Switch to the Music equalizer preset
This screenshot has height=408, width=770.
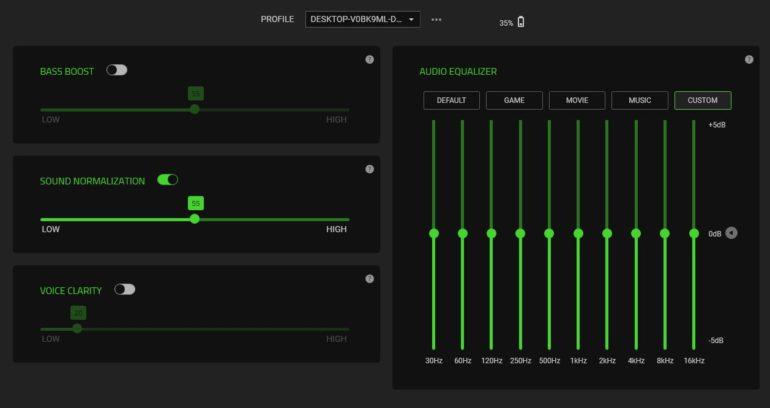639,100
